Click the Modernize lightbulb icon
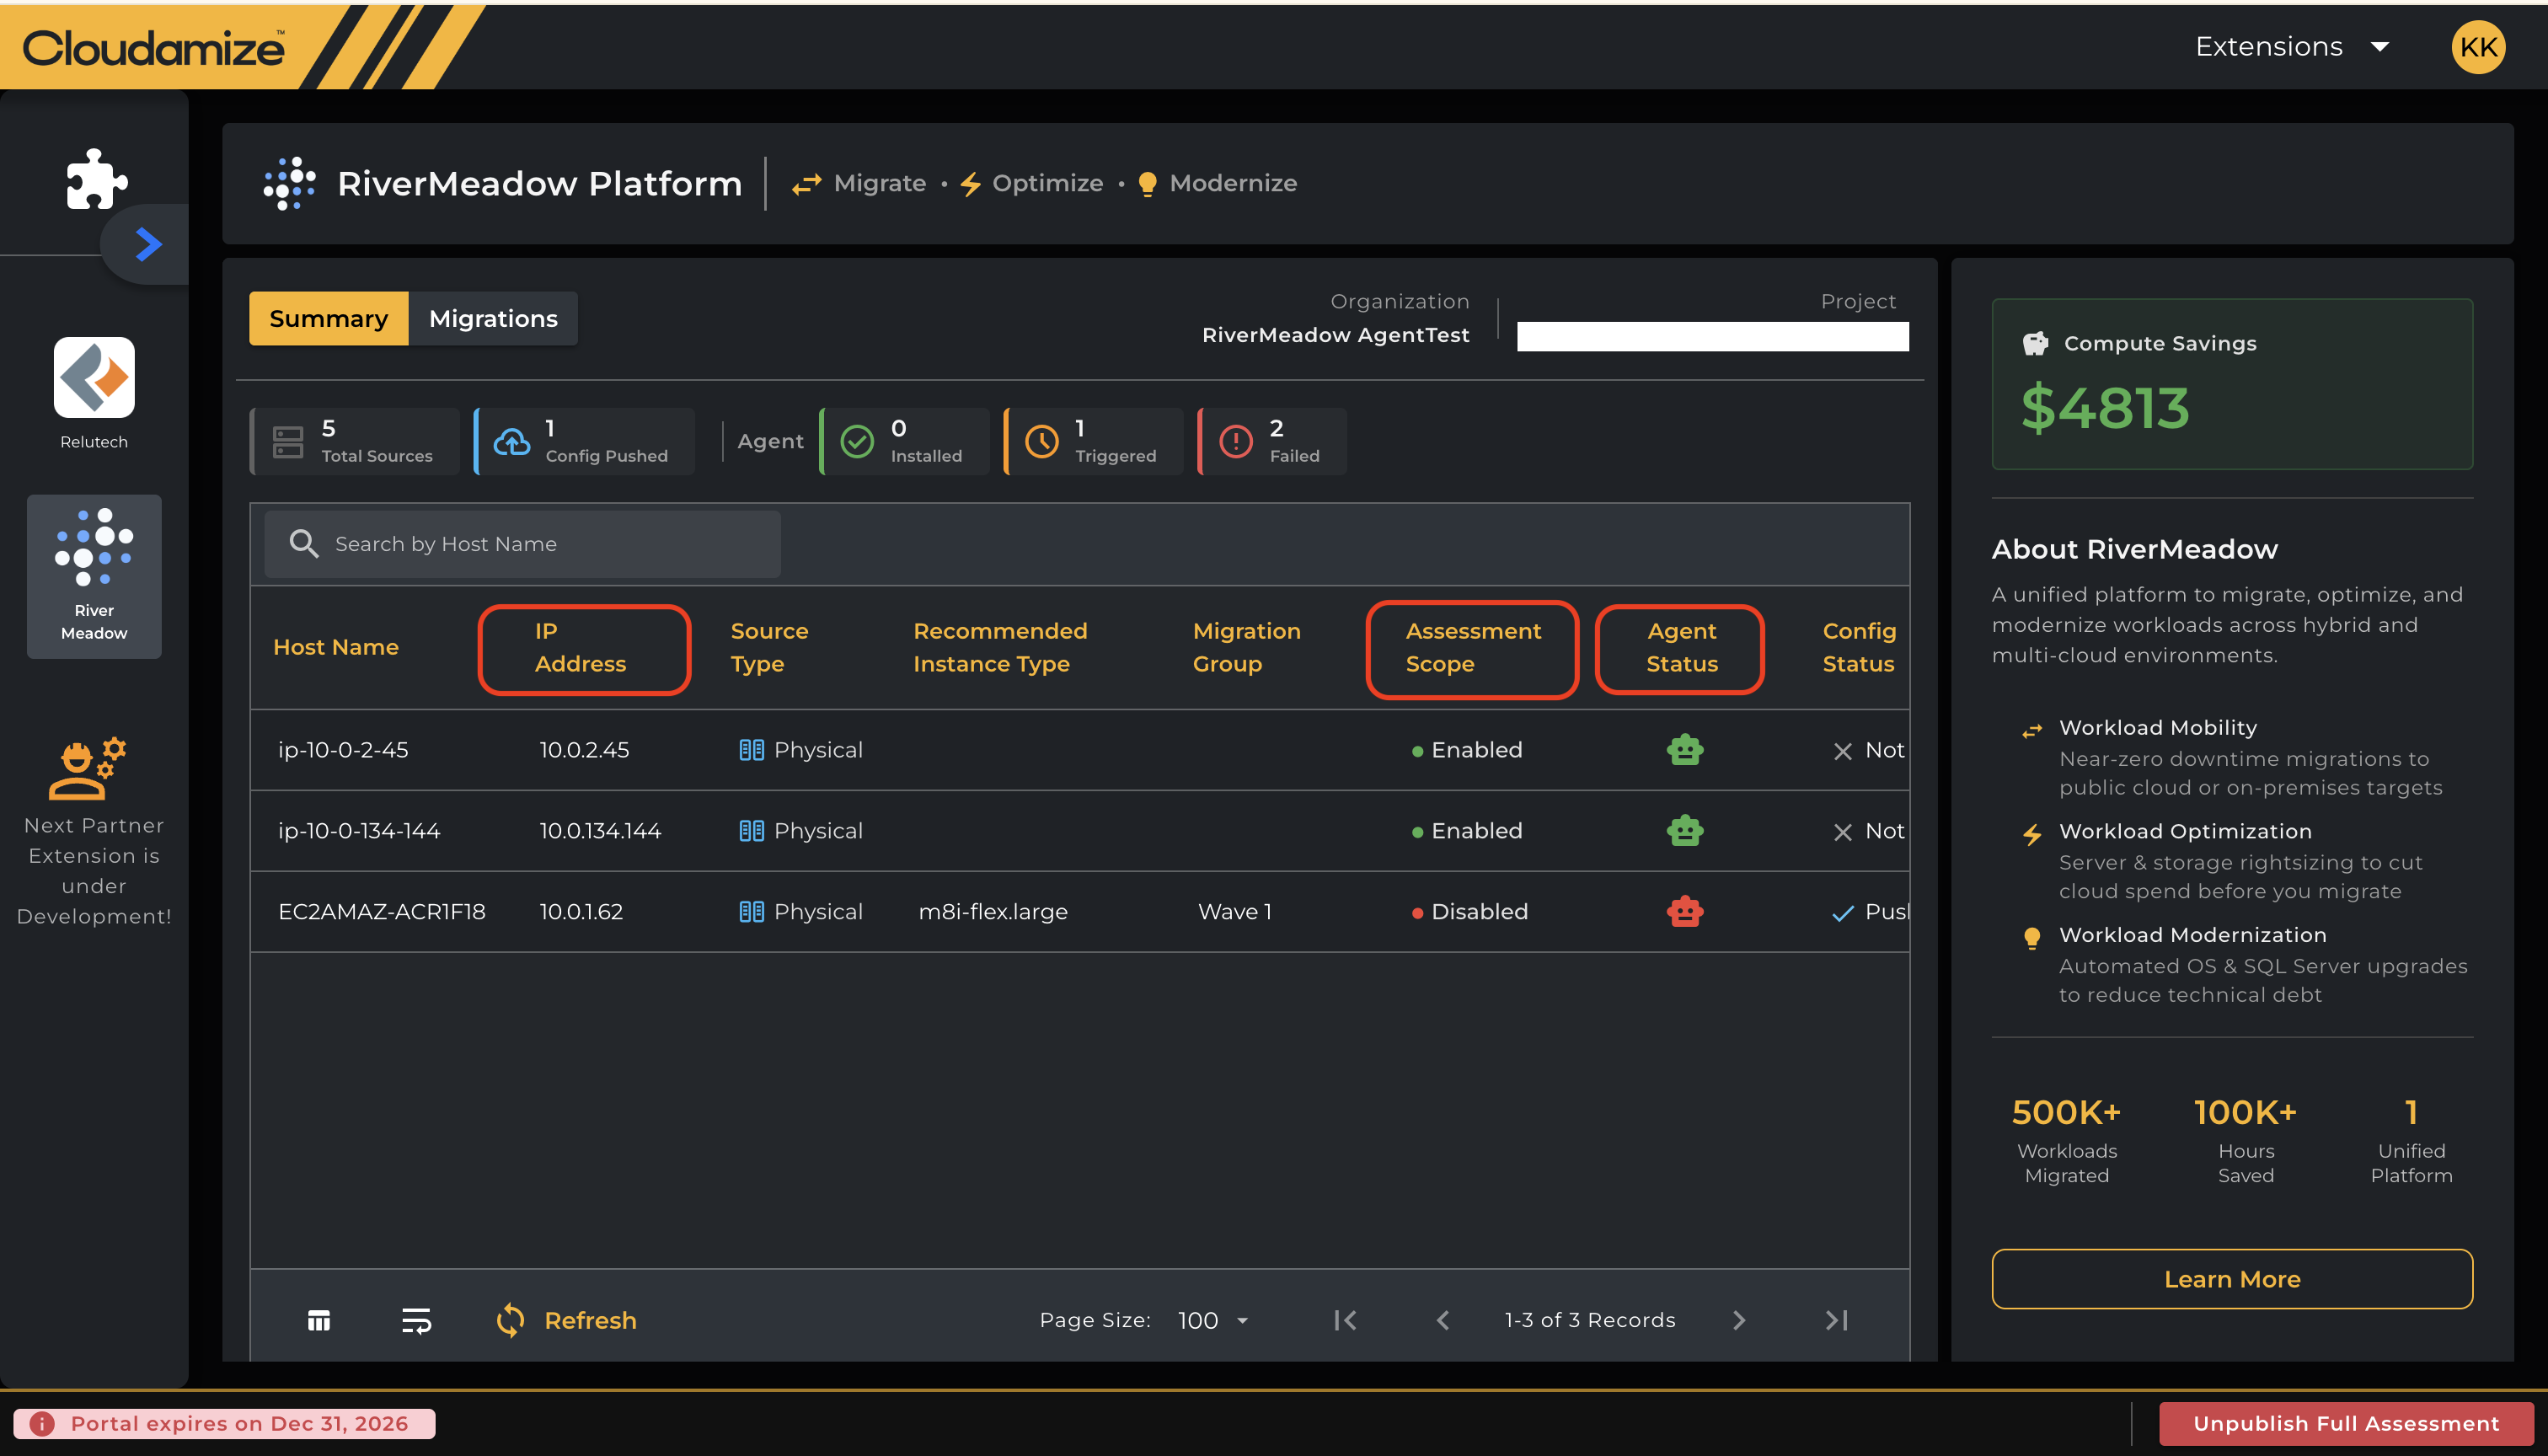 click(1147, 184)
